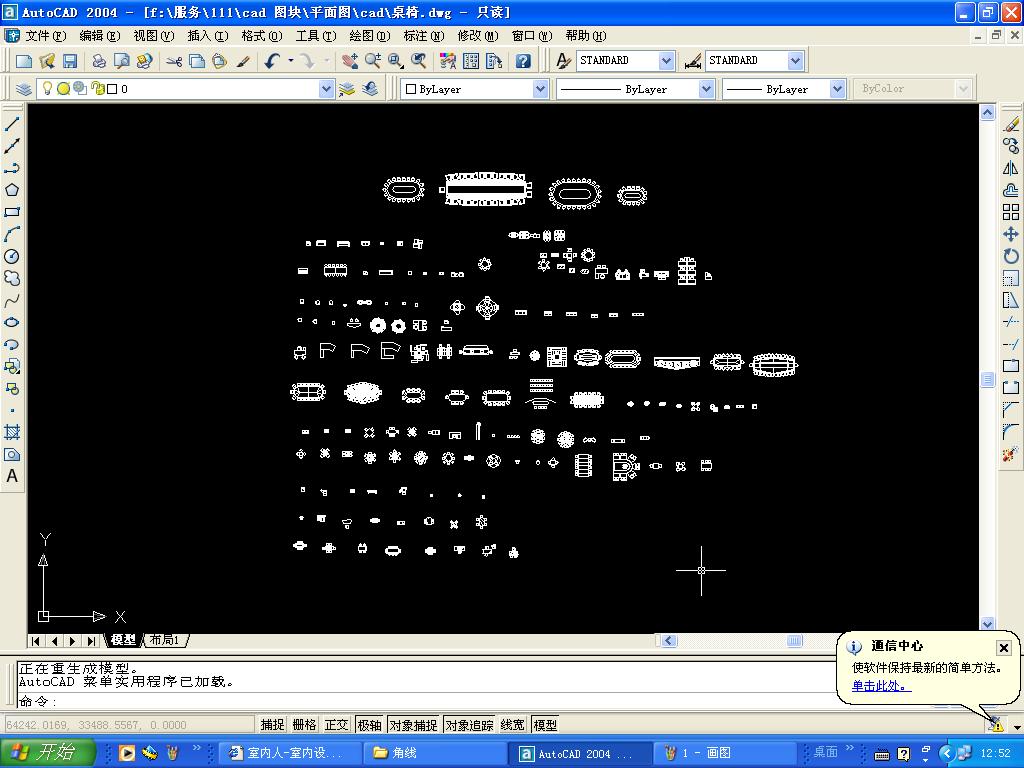Select the Spline draw tool

point(12,300)
